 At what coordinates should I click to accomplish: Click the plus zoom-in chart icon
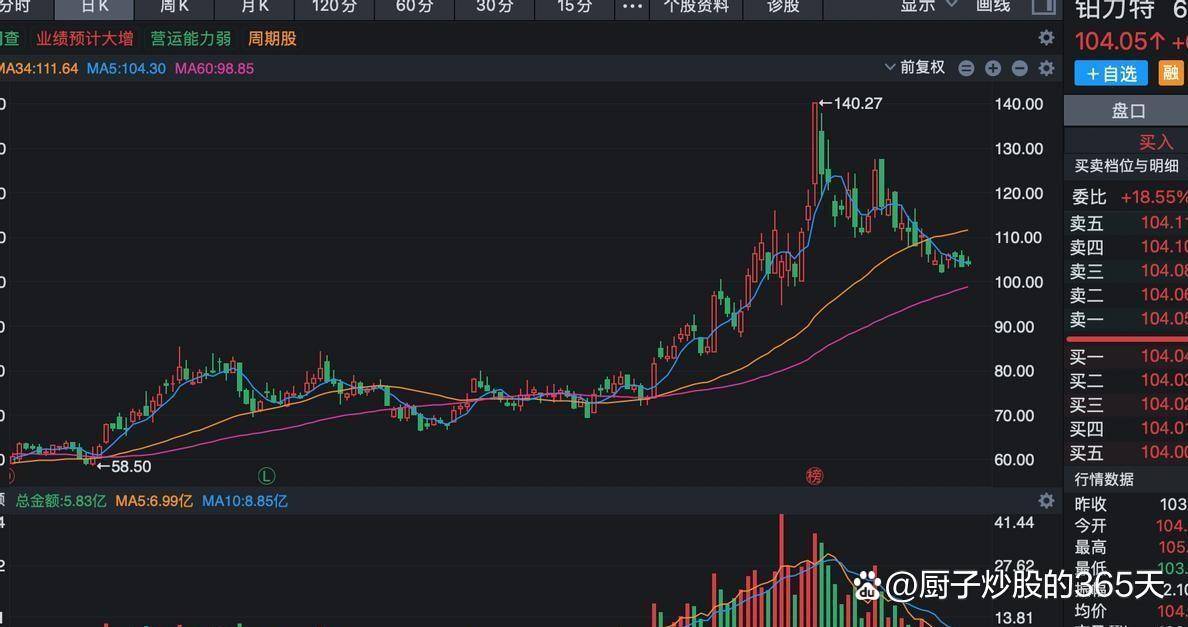[x=992, y=68]
